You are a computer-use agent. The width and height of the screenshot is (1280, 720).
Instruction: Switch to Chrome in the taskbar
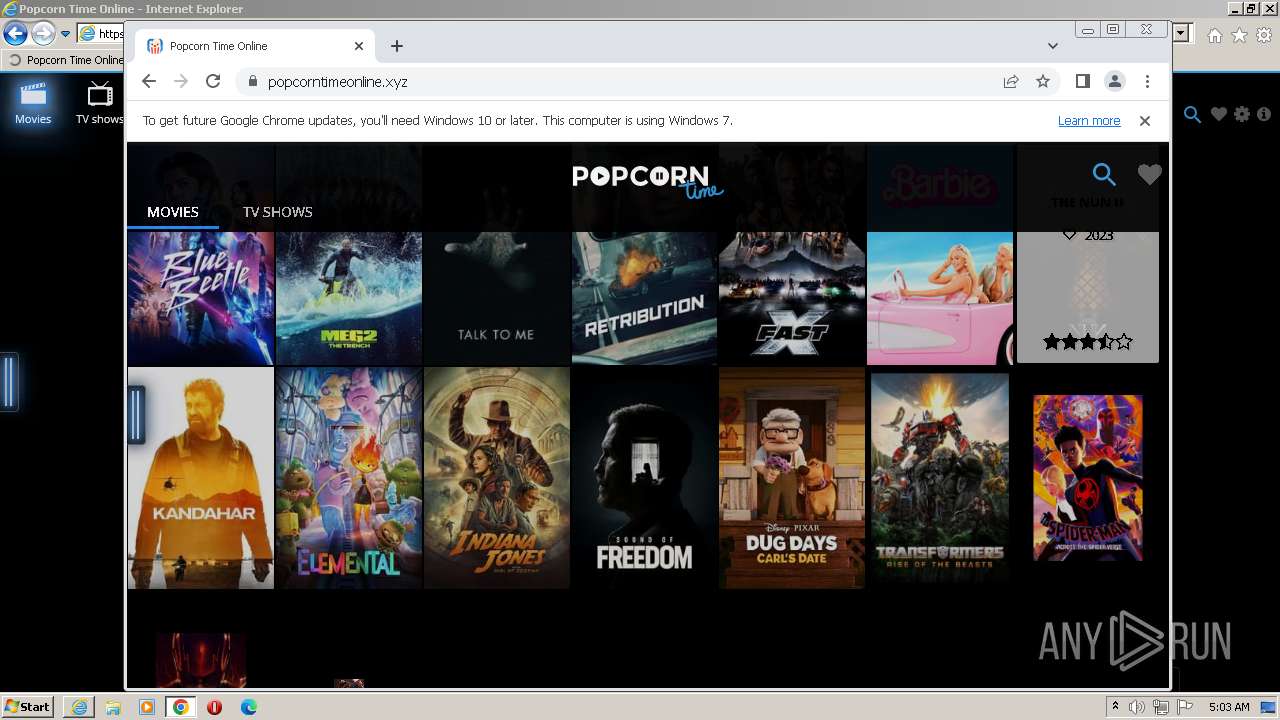pos(180,707)
